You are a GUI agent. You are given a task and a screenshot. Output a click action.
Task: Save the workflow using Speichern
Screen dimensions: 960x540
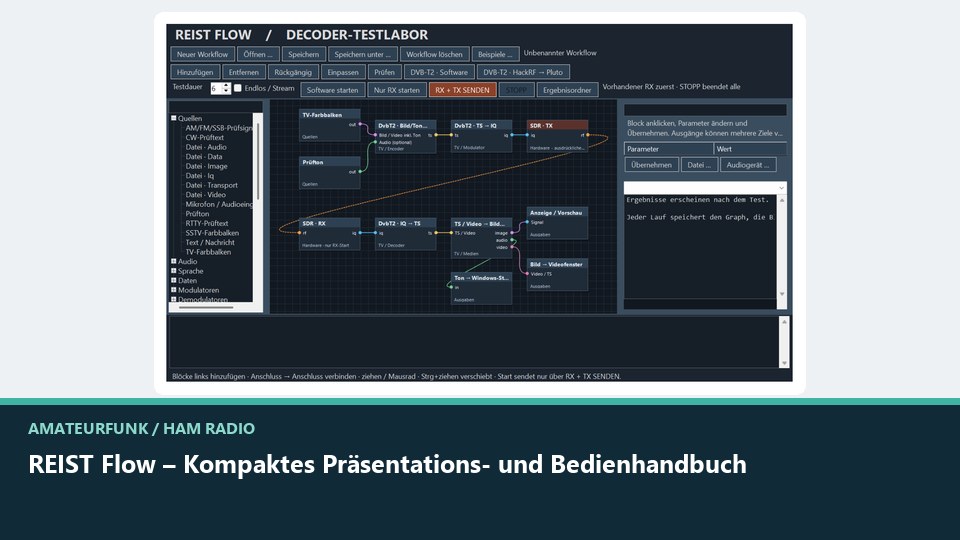[x=304, y=54]
